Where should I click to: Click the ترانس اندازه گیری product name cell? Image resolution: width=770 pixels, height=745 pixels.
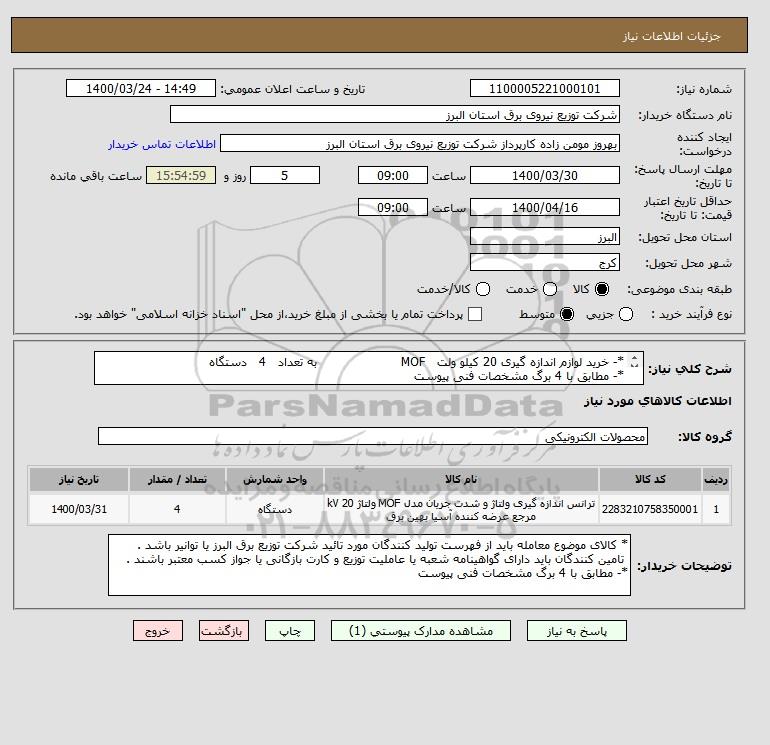[461, 509]
